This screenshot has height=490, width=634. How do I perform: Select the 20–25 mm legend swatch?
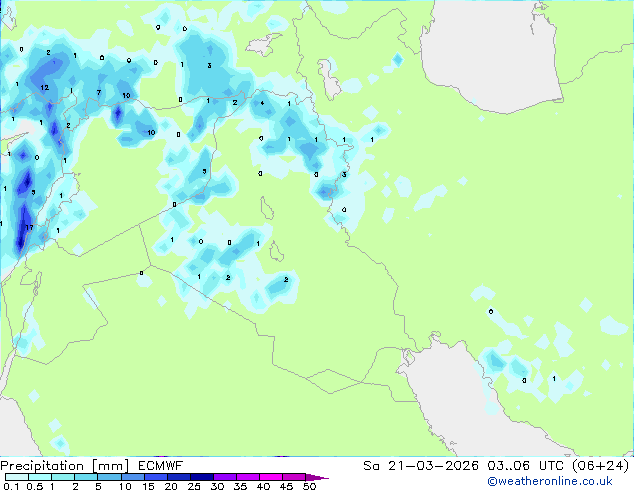click(x=178, y=477)
